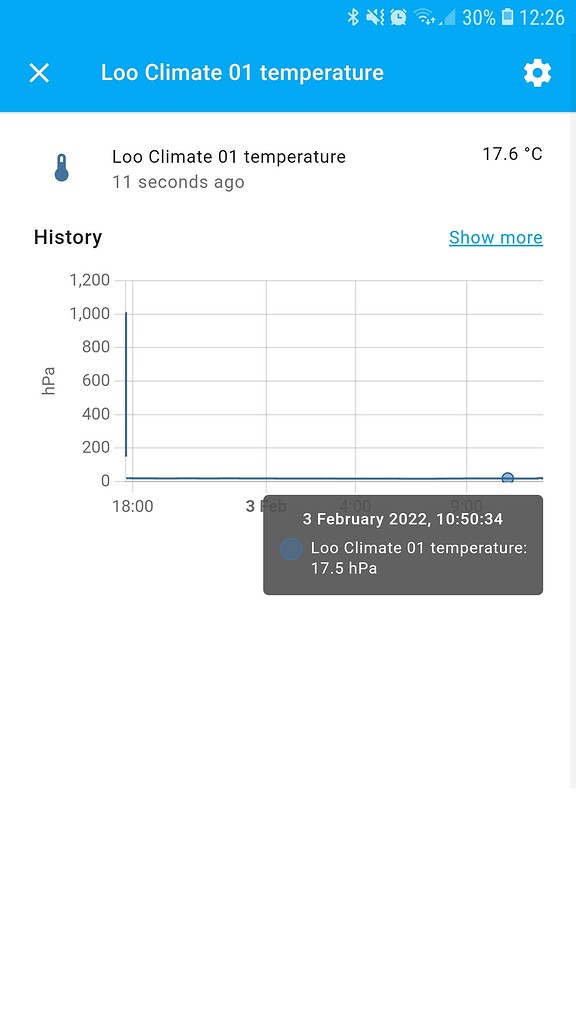The image size is (576, 1024).
Task: Tap the hPa axis label on the chart
Action: (48, 380)
